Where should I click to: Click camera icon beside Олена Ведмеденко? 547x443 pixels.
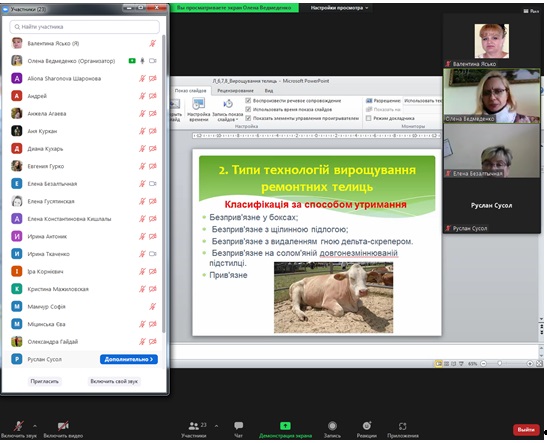coord(152,61)
